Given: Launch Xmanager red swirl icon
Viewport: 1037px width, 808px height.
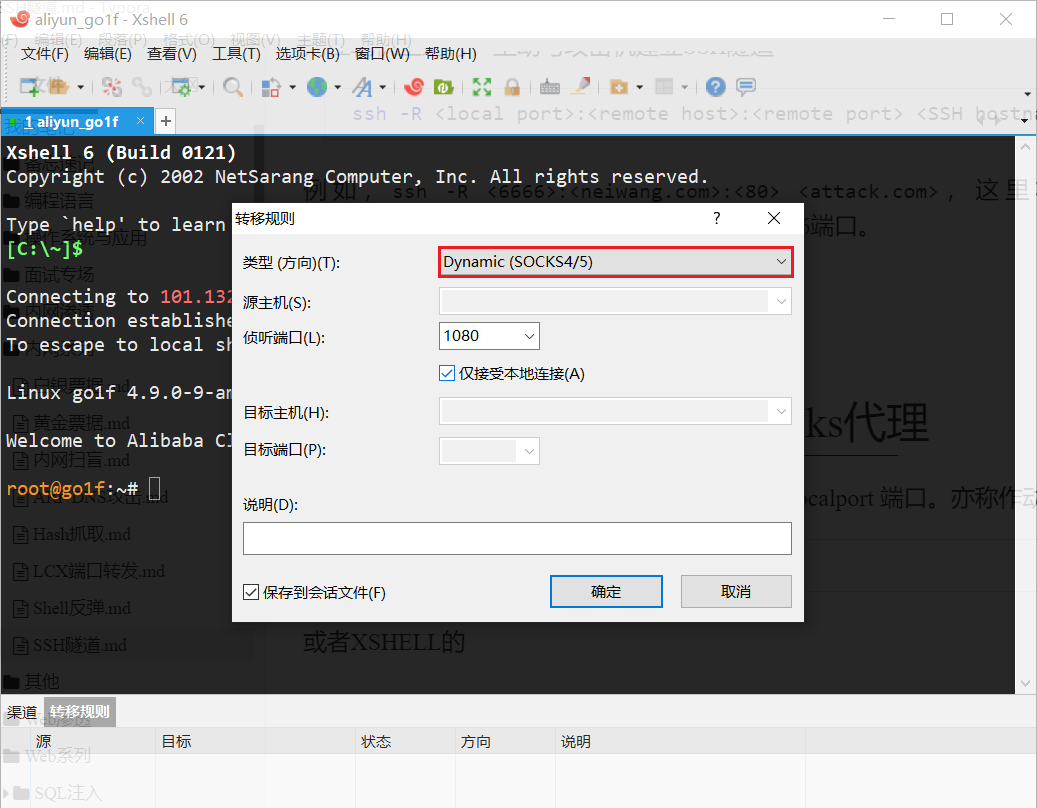Looking at the screenshot, I should [x=414, y=87].
